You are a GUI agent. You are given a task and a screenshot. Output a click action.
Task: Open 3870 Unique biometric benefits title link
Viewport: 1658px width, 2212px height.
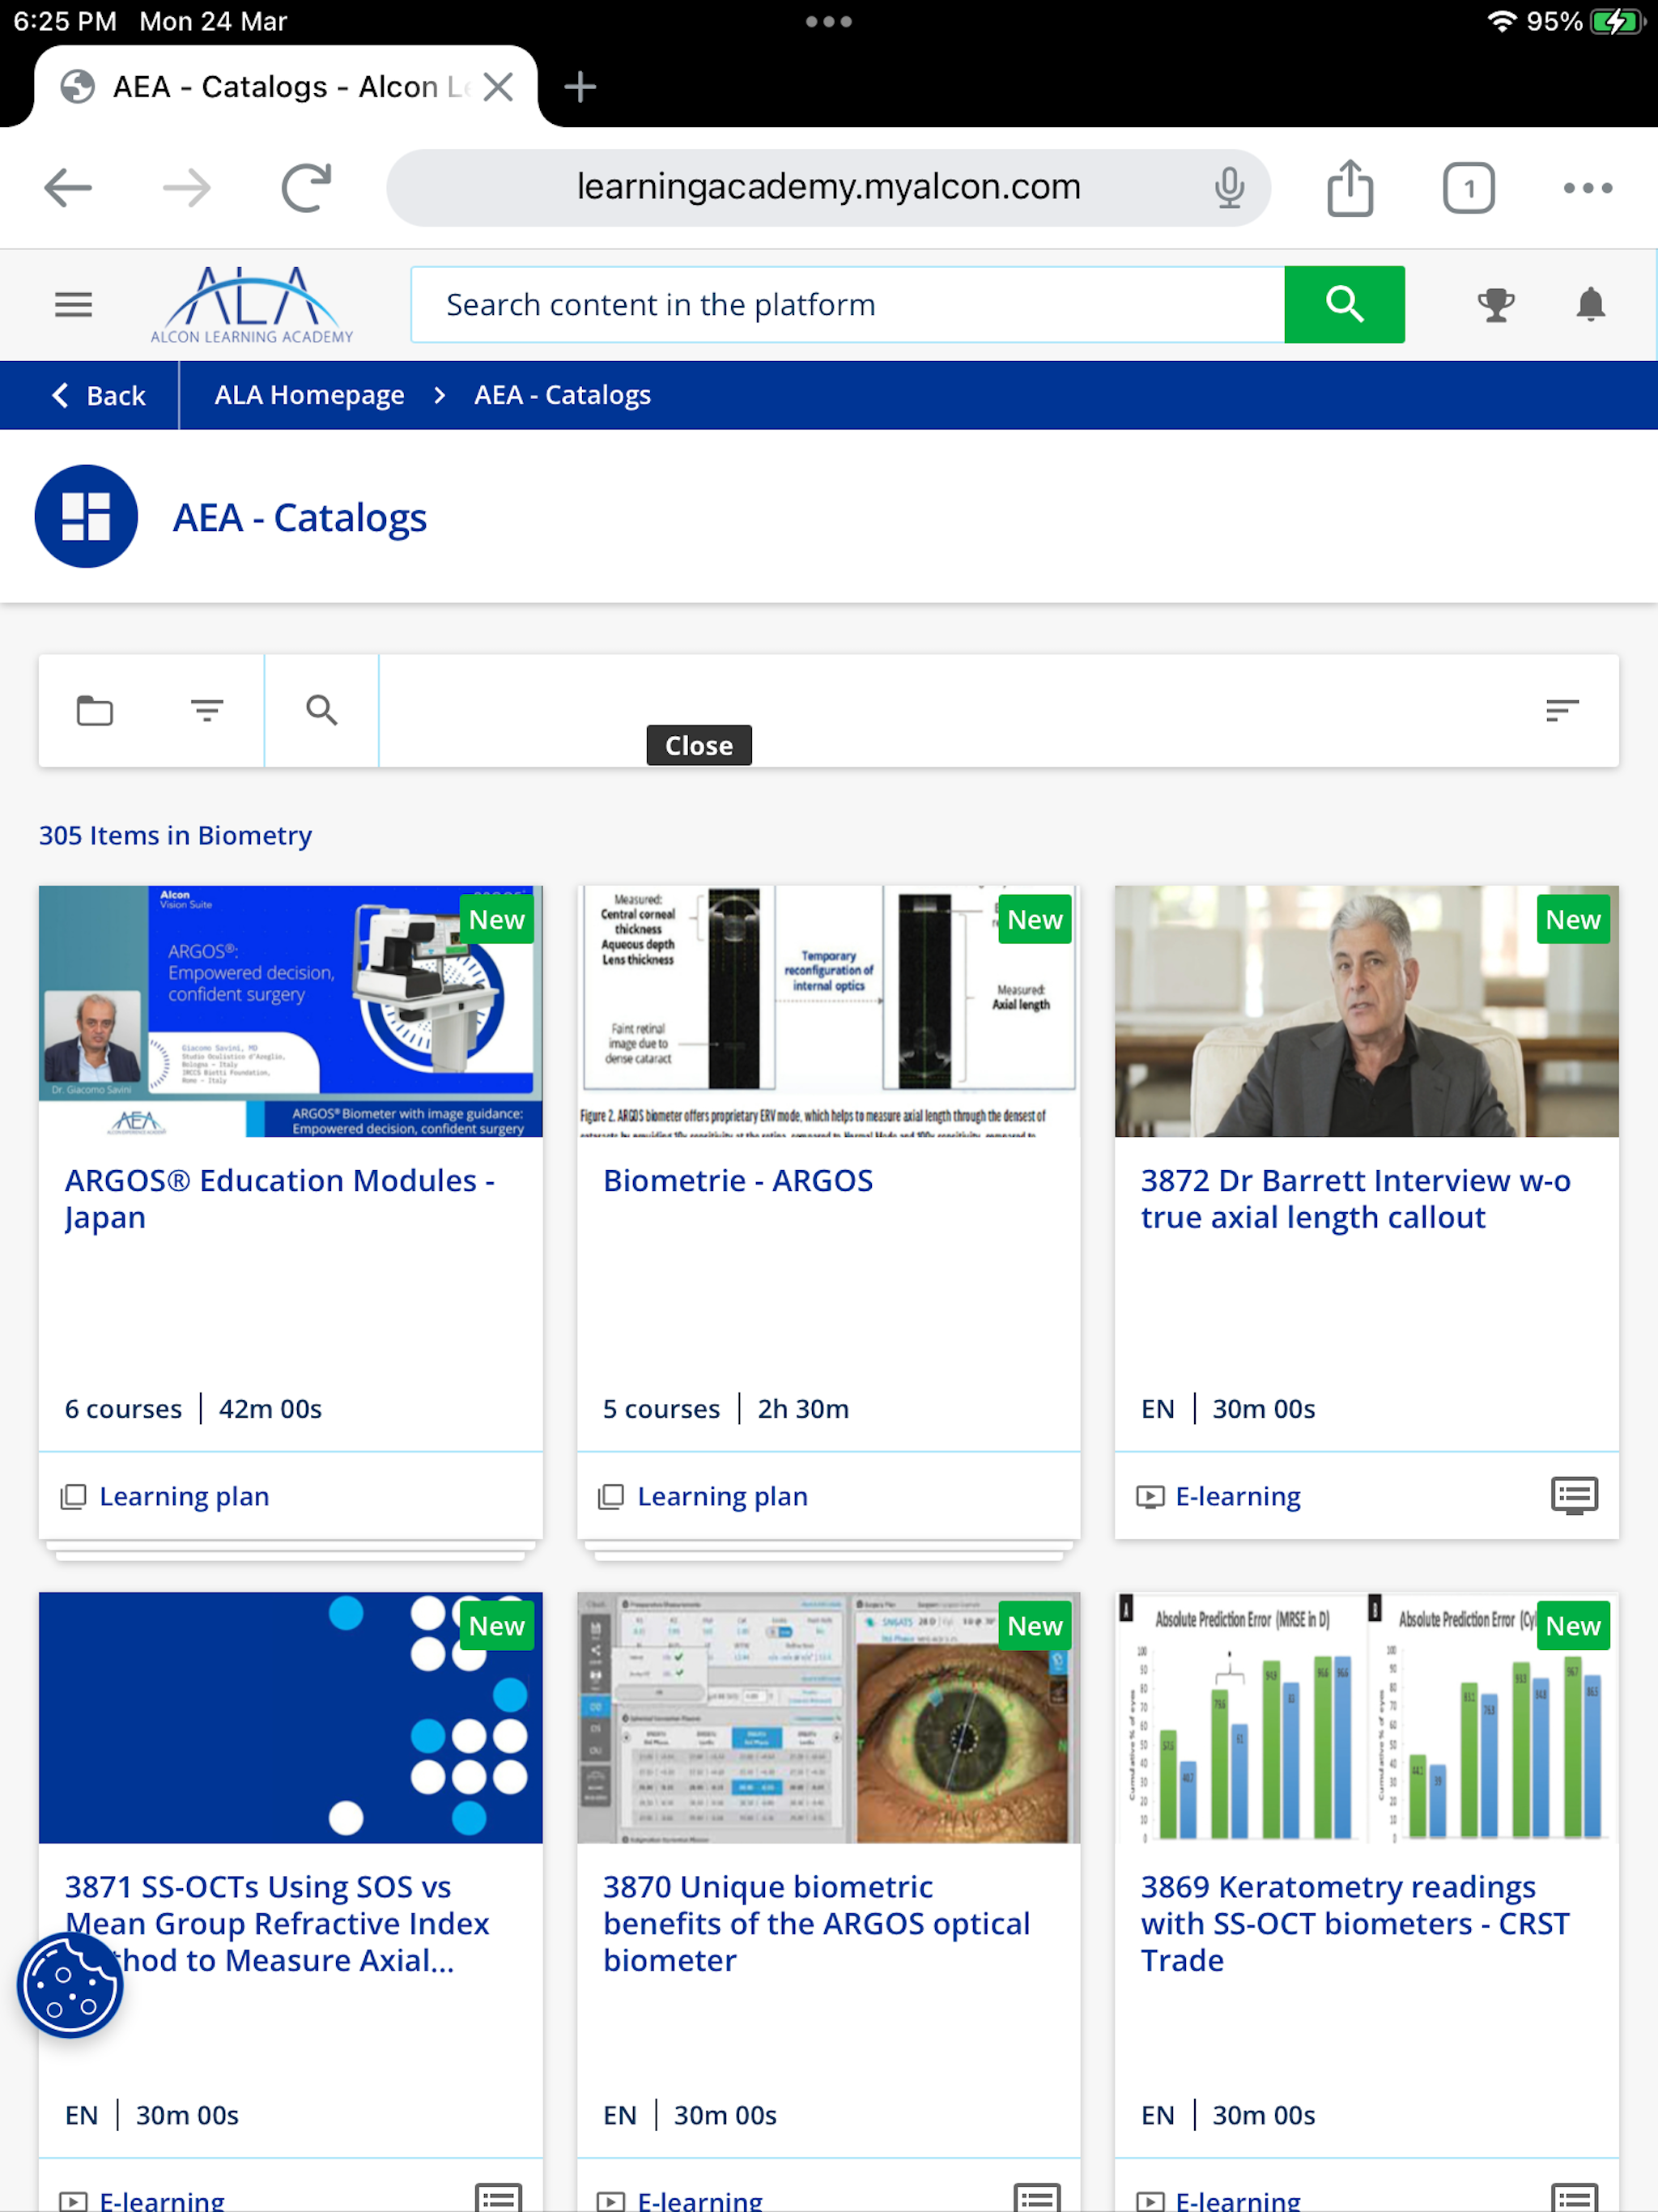pos(816,1923)
